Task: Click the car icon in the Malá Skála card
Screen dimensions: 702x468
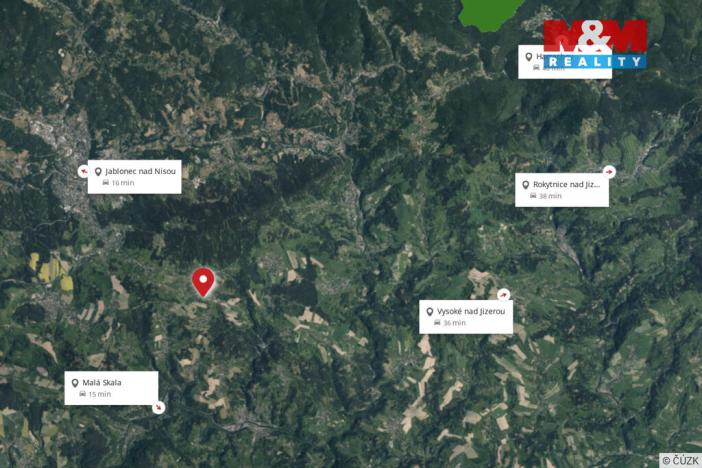Action: (x=82, y=394)
